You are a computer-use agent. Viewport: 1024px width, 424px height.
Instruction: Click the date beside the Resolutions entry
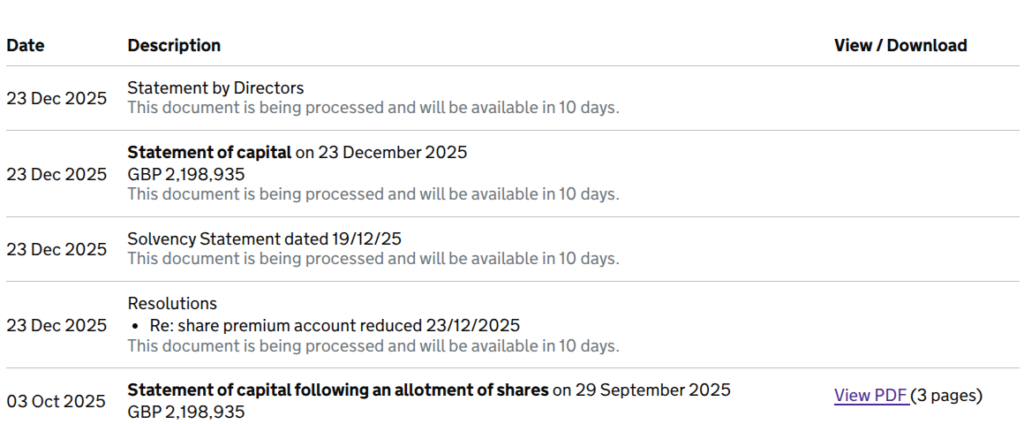tap(56, 325)
